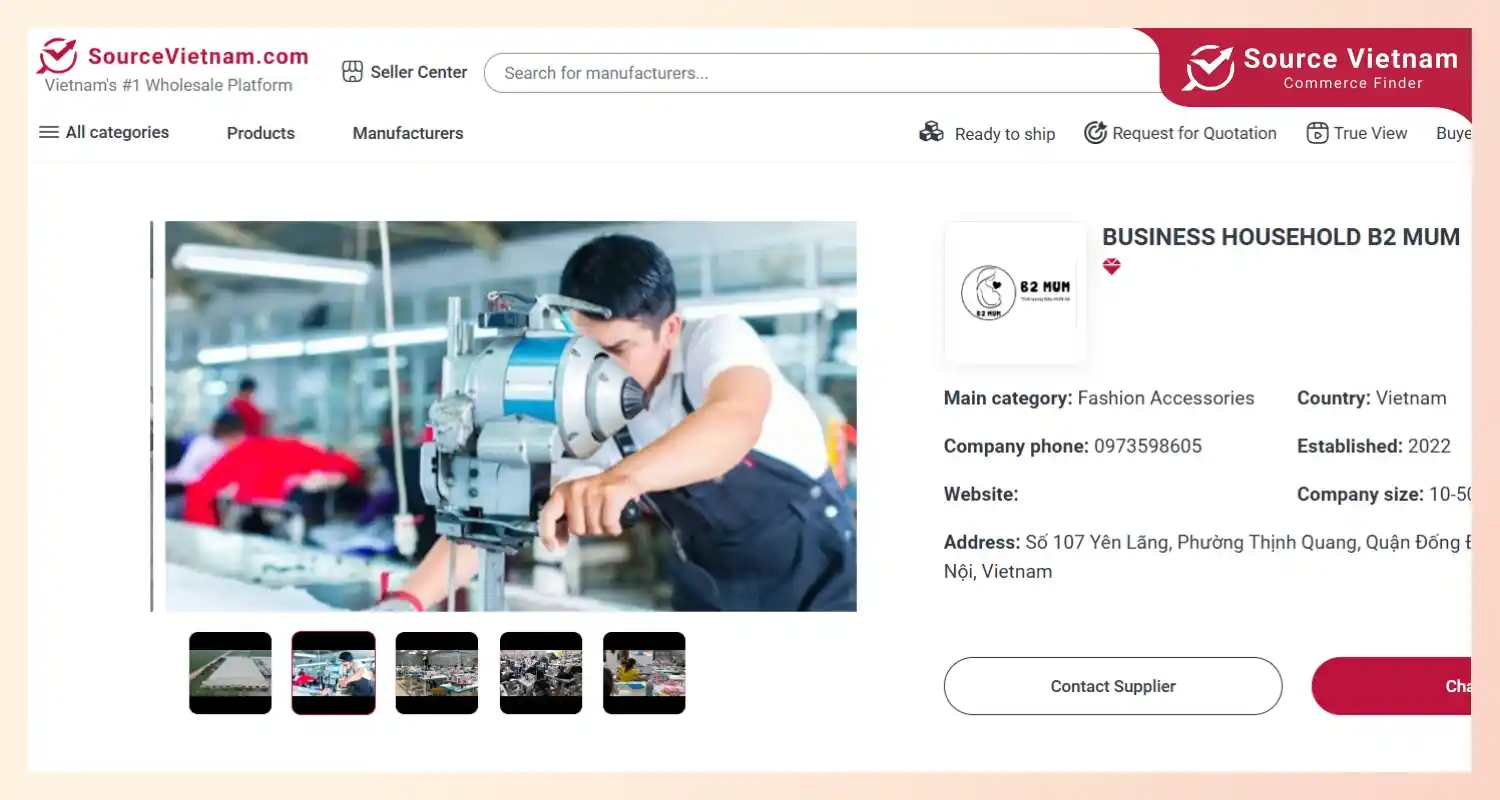Open the Seller Center store icon
This screenshot has height=800, width=1500.
[352, 72]
